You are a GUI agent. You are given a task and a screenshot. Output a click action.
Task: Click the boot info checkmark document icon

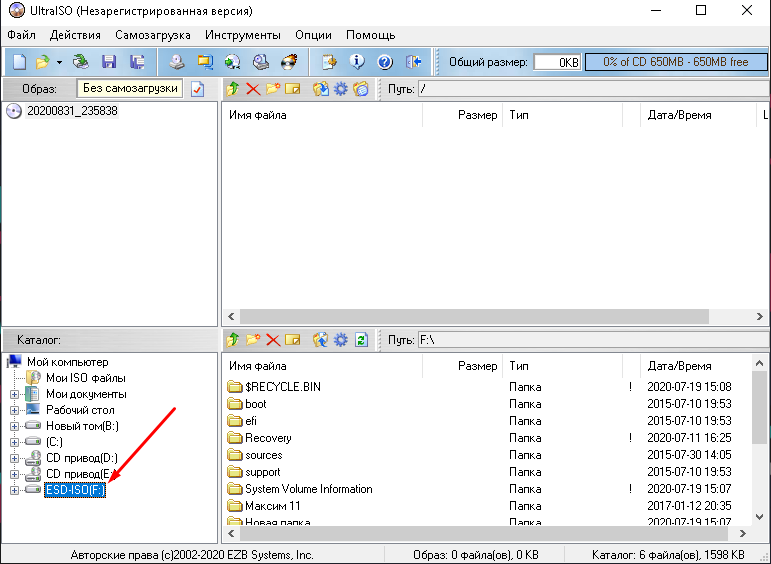pyautogui.click(x=198, y=89)
